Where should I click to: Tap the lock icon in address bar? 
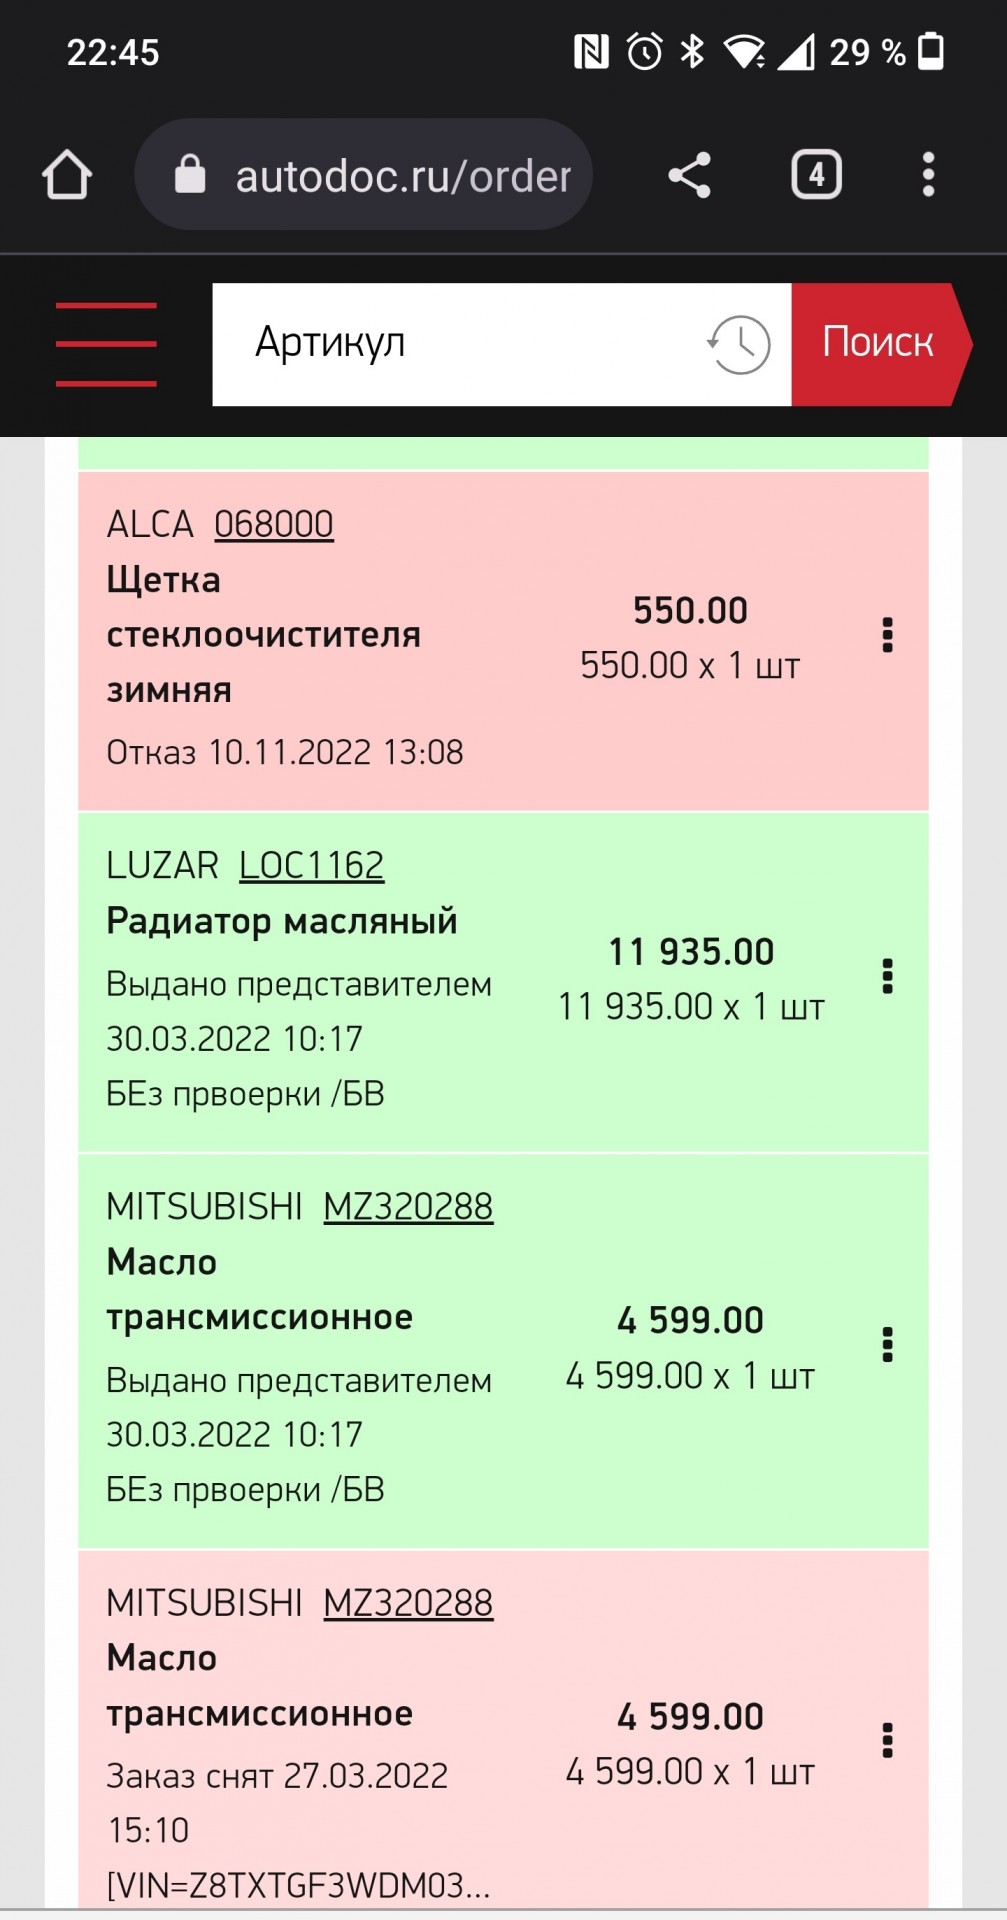[190, 174]
